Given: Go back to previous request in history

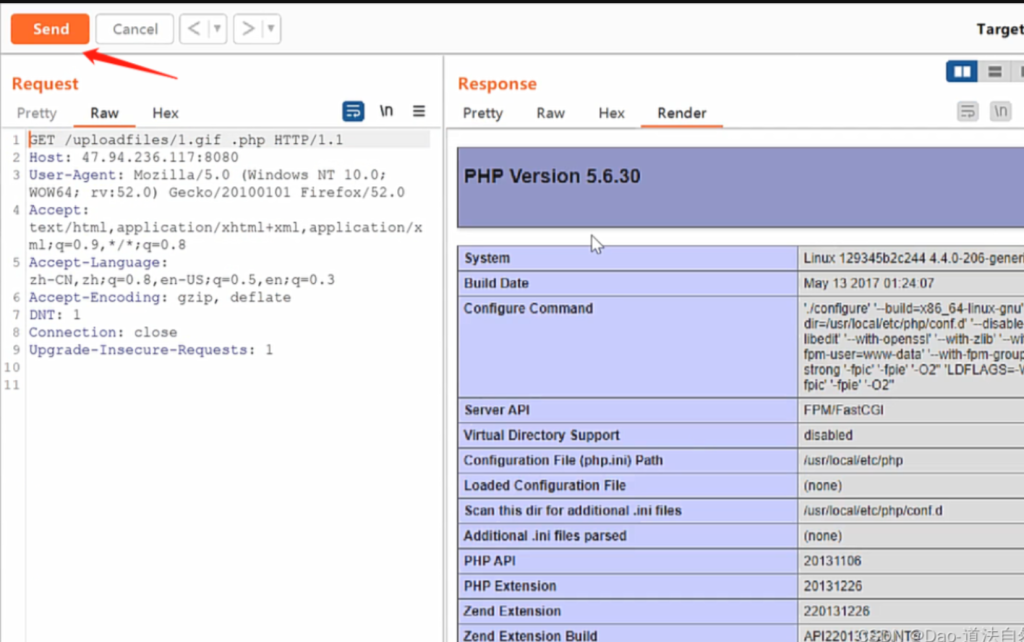Looking at the screenshot, I should (194, 29).
